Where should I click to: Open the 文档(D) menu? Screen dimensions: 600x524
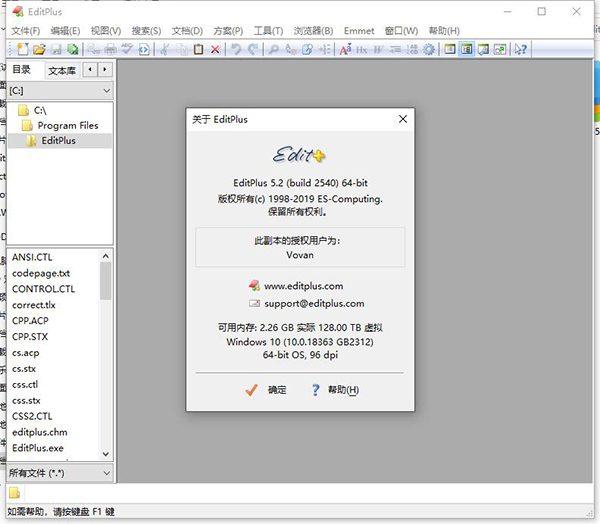tap(188, 31)
